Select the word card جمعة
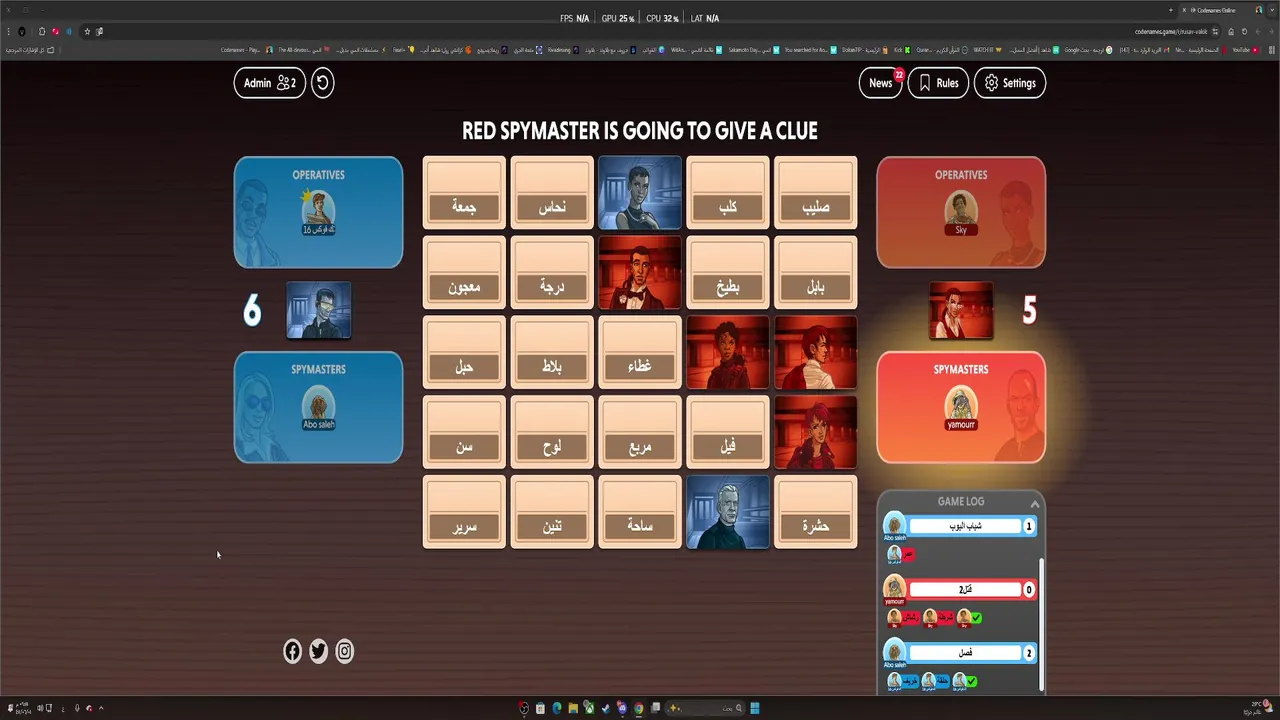The height and width of the screenshot is (720, 1280). click(x=464, y=193)
